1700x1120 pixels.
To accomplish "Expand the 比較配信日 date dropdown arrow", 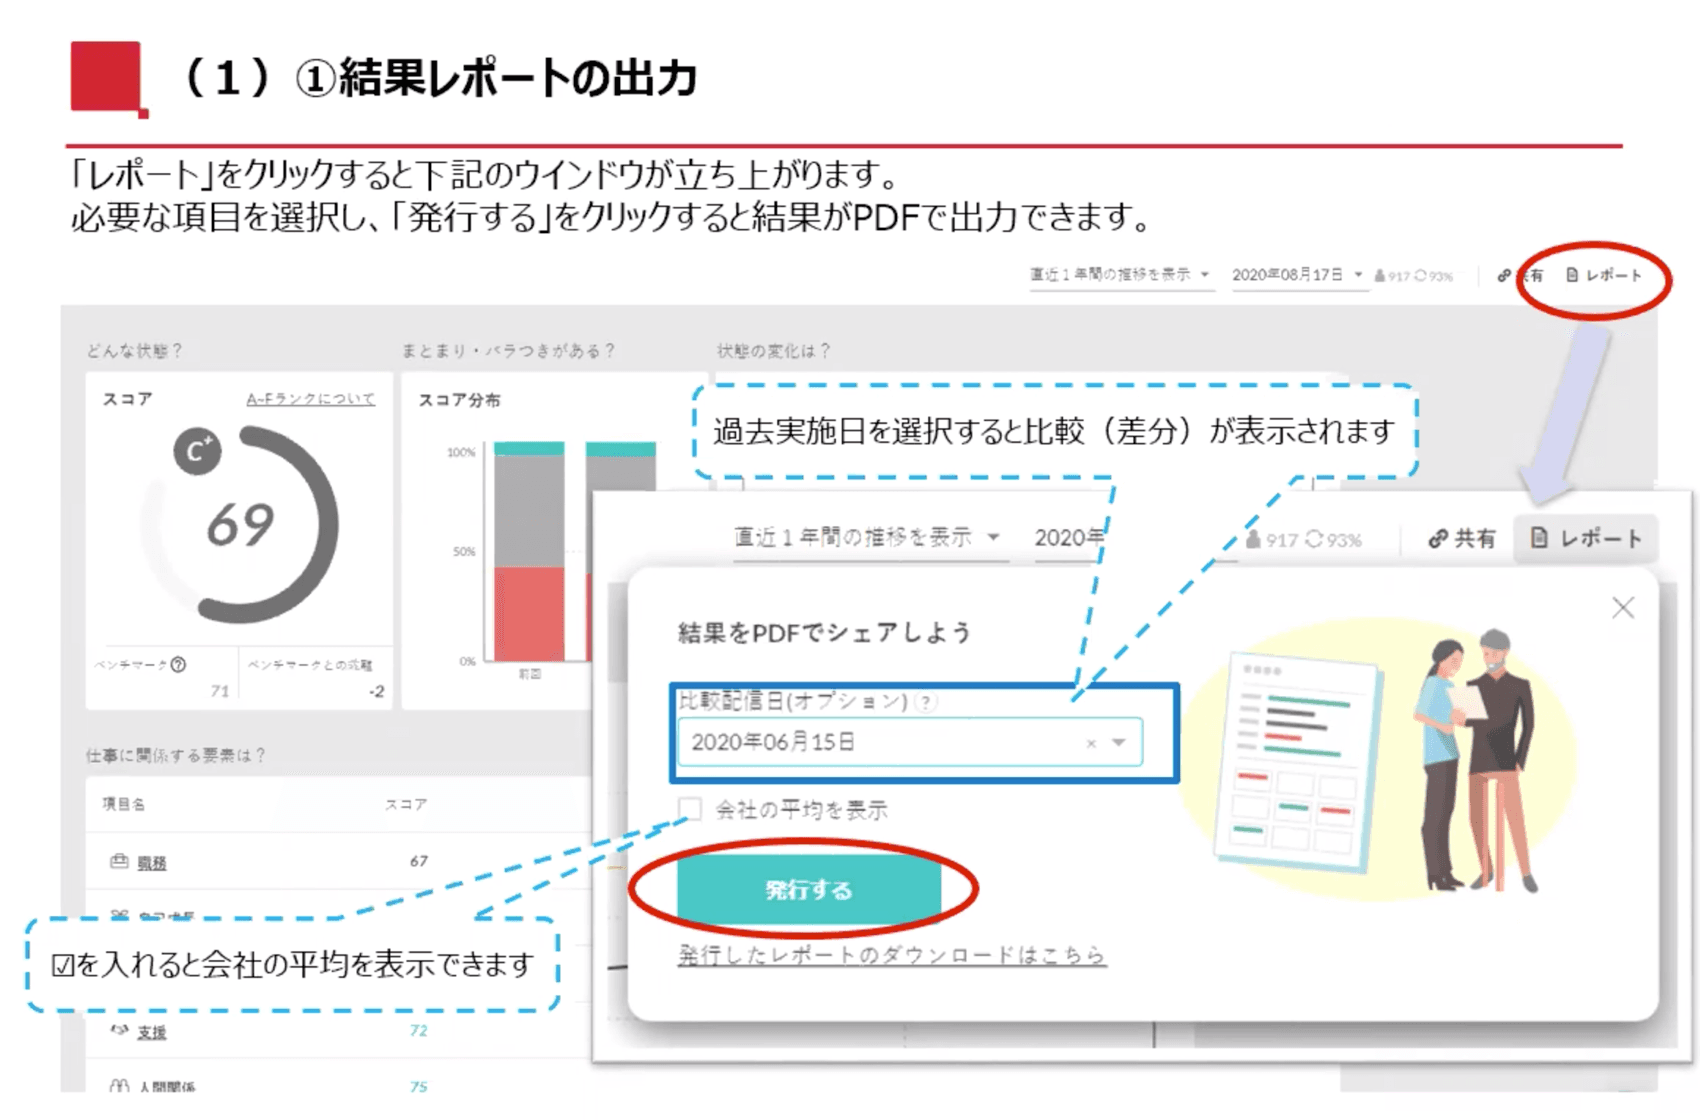I will pyautogui.click(x=1119, y=742).
